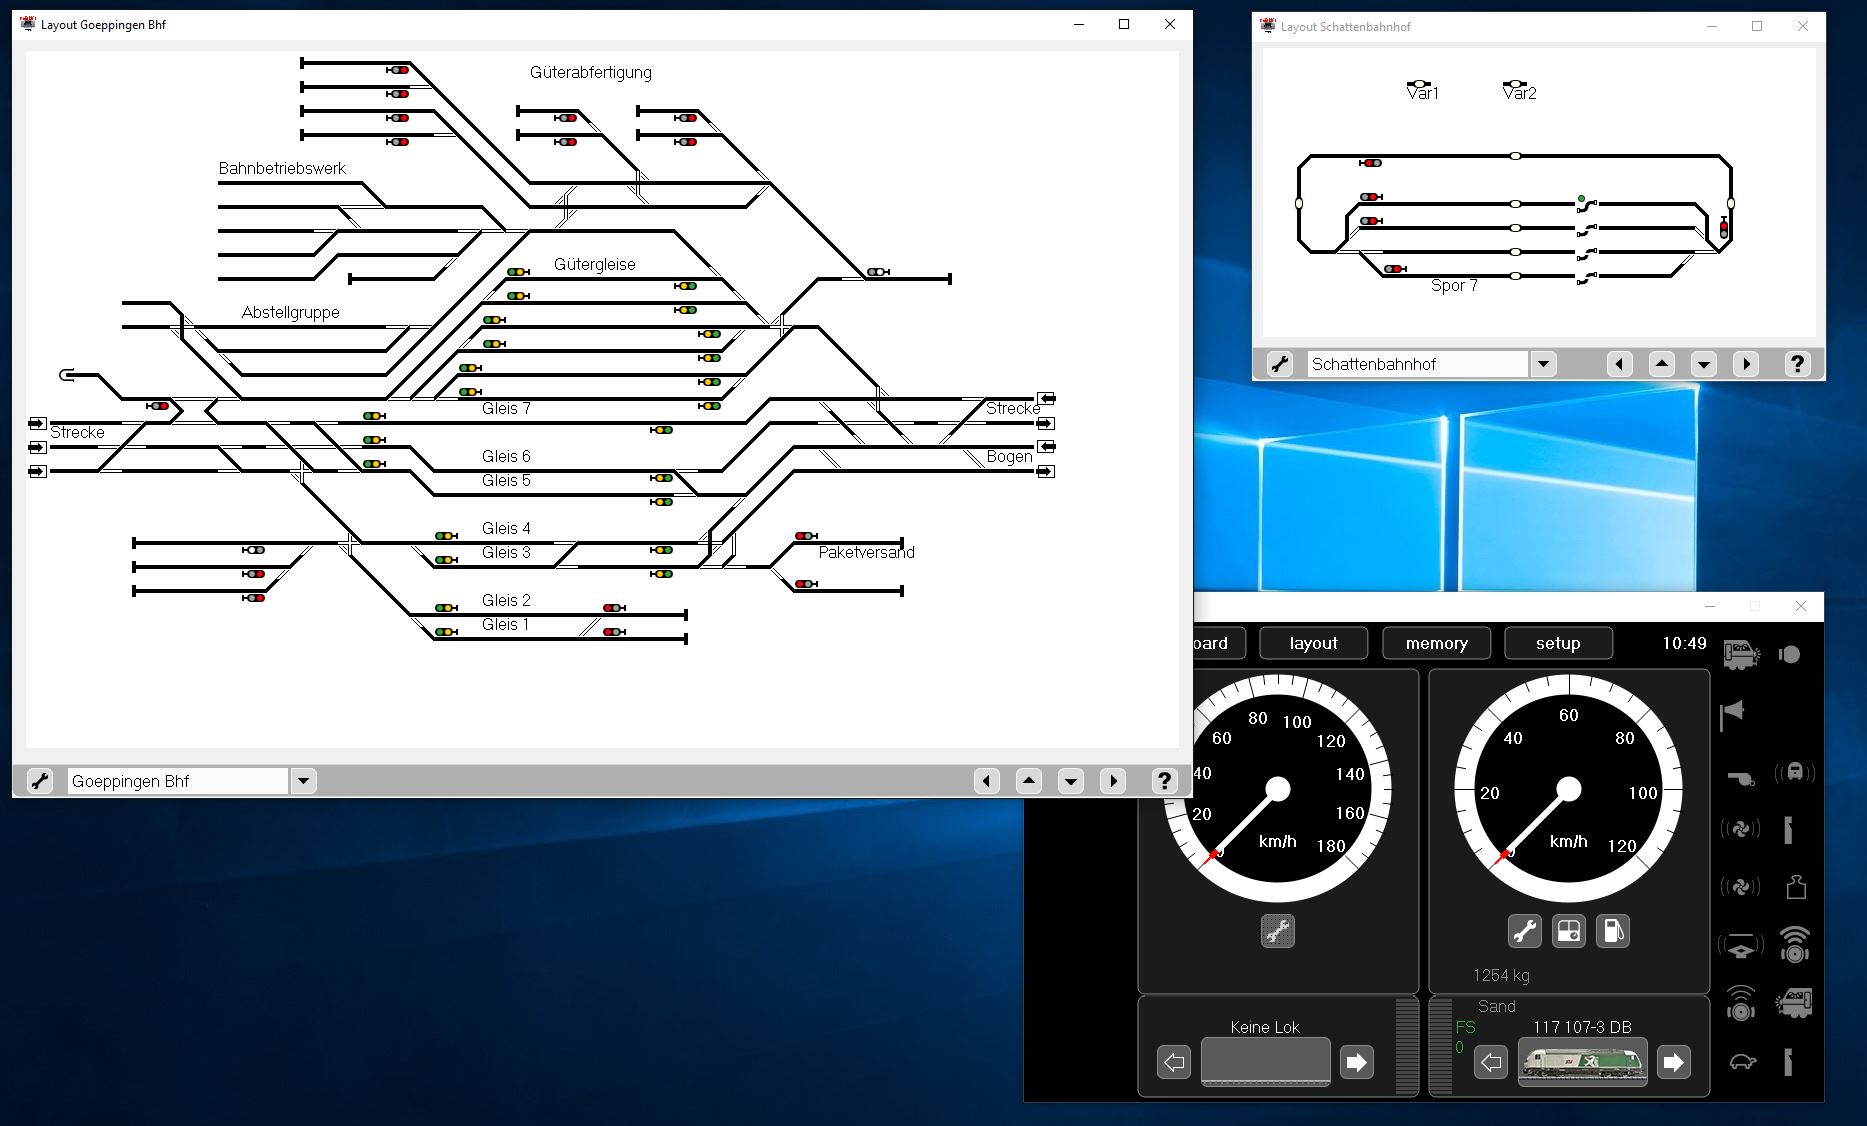This screenshot has height=1126, width=1867.
Task: Click the icon between the wrench and fuel pump
Action: tap(1568, 931)
